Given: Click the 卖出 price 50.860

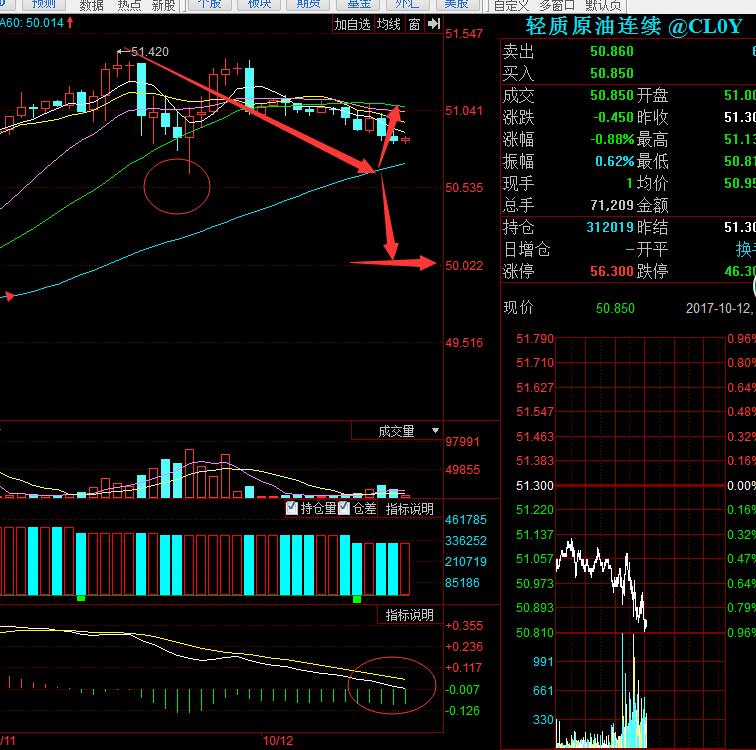Looking at the screenshot, I should coord(612,51).
